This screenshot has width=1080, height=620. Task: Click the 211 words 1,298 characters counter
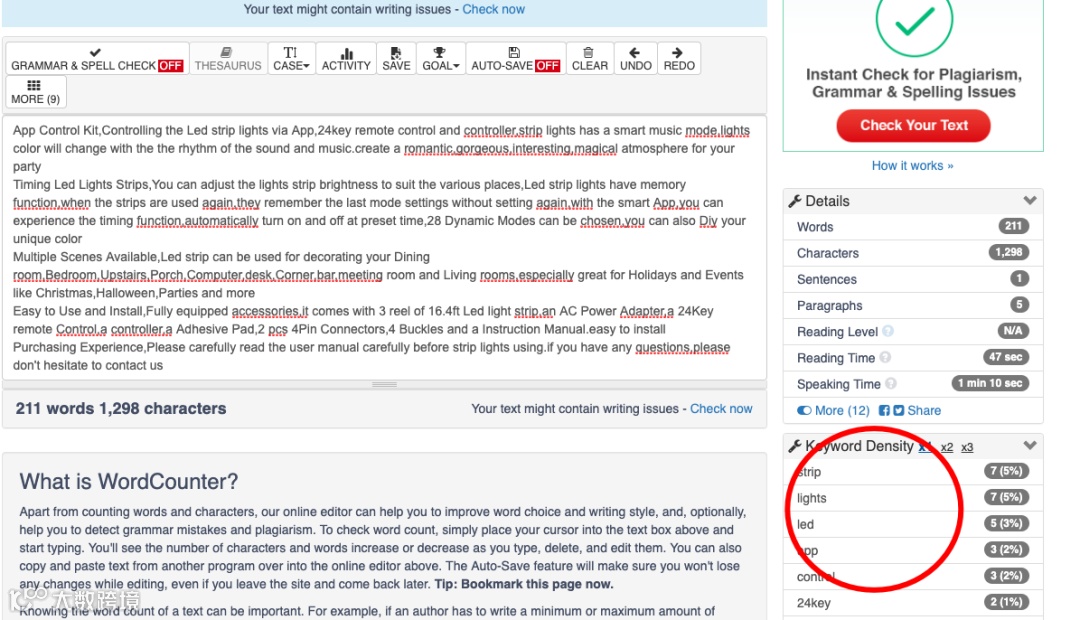point(121,409)
